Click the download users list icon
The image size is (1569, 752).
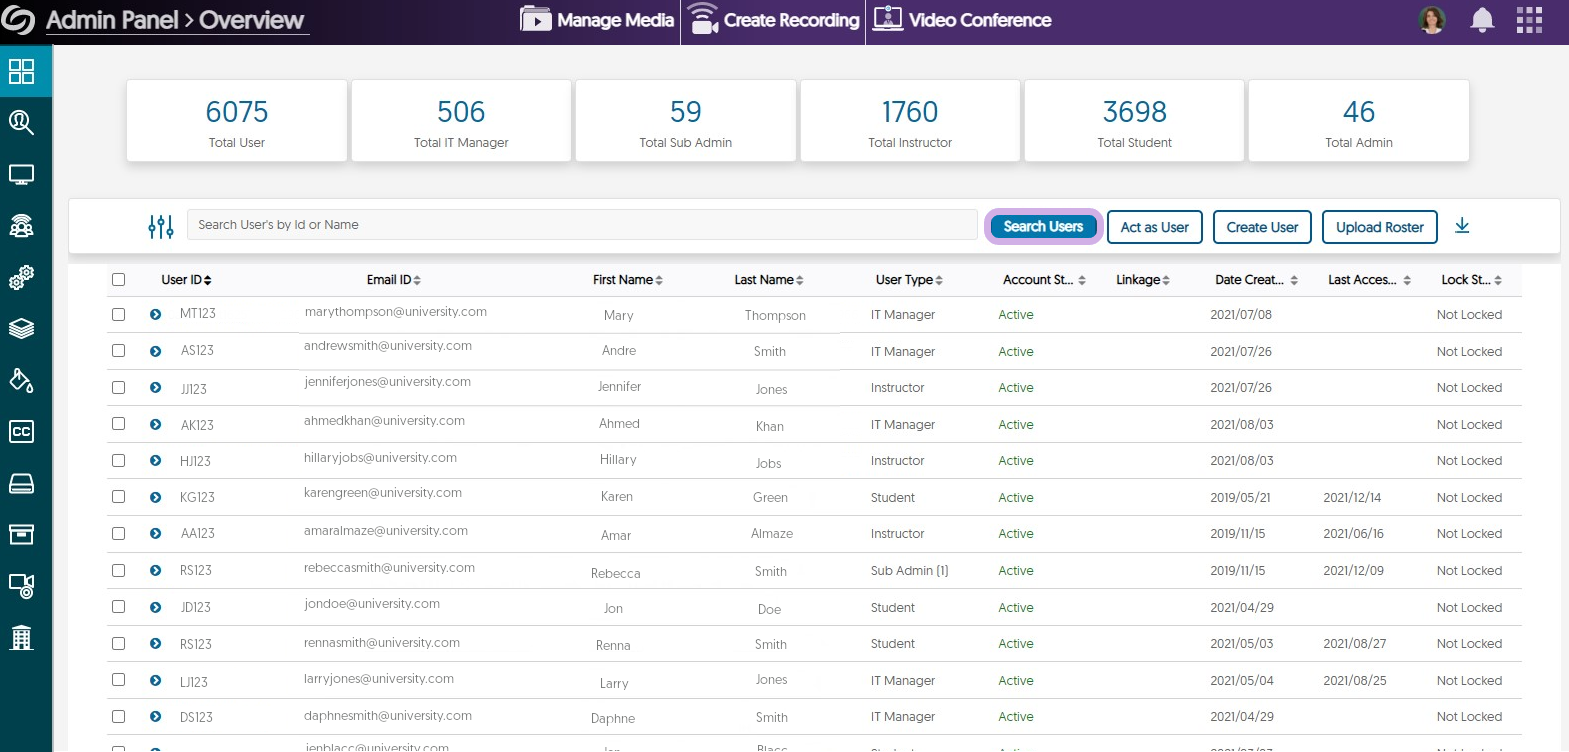1461,226
